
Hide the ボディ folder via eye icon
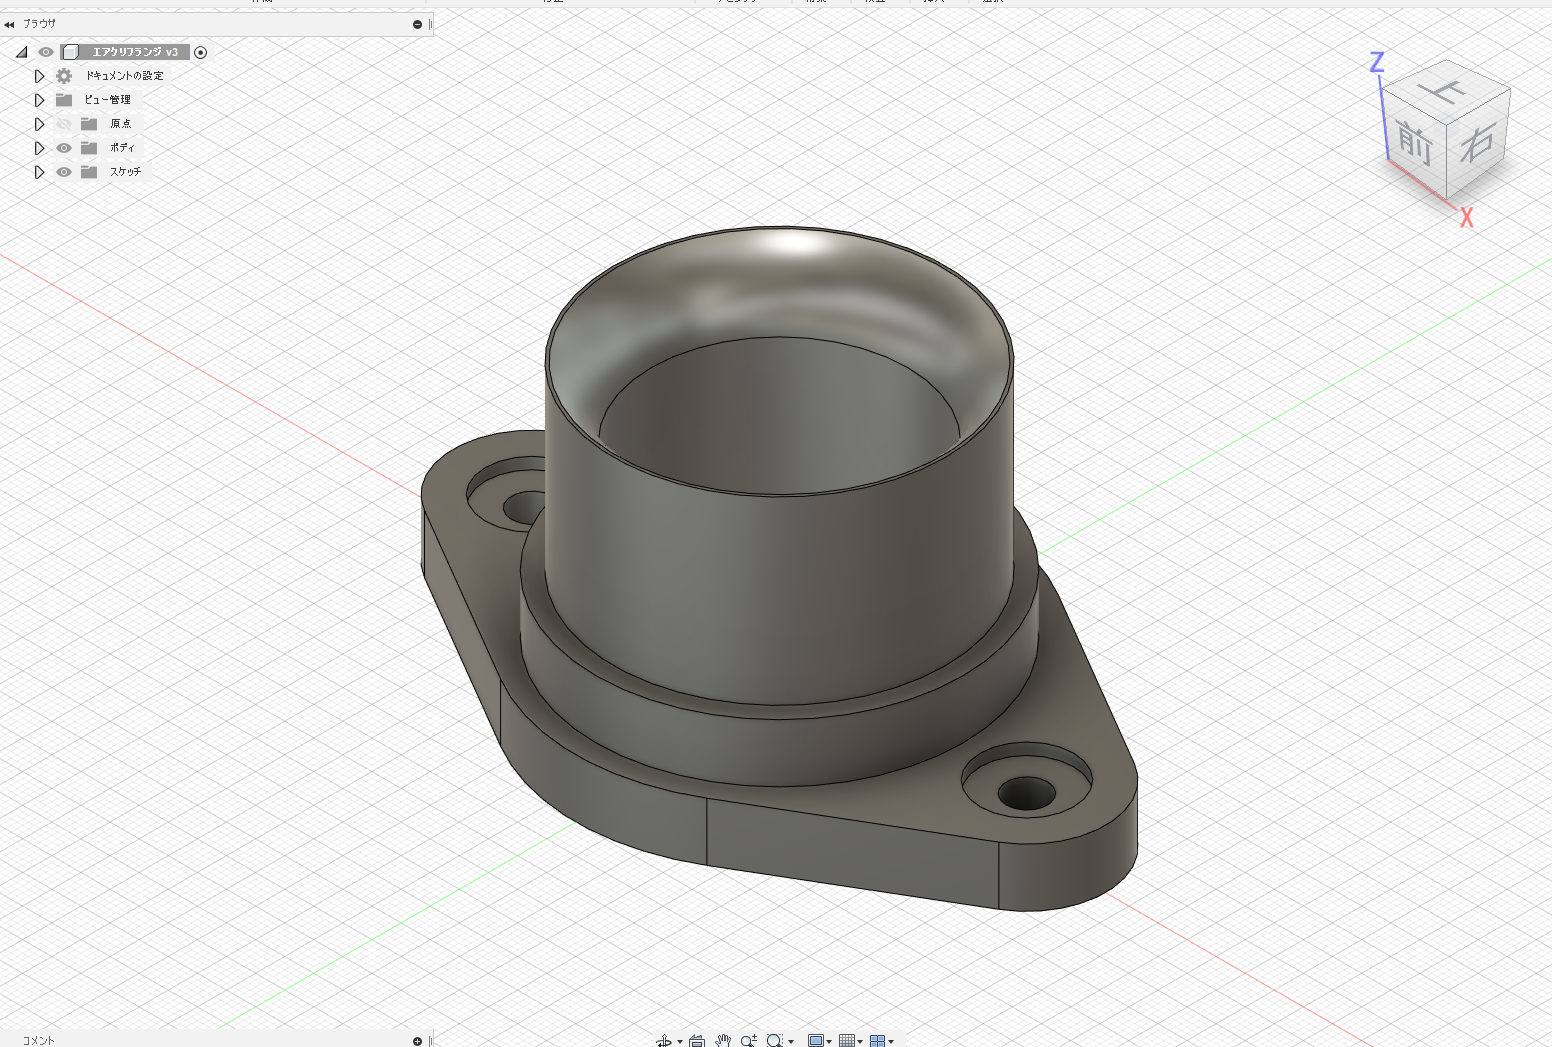click(64, 148)
